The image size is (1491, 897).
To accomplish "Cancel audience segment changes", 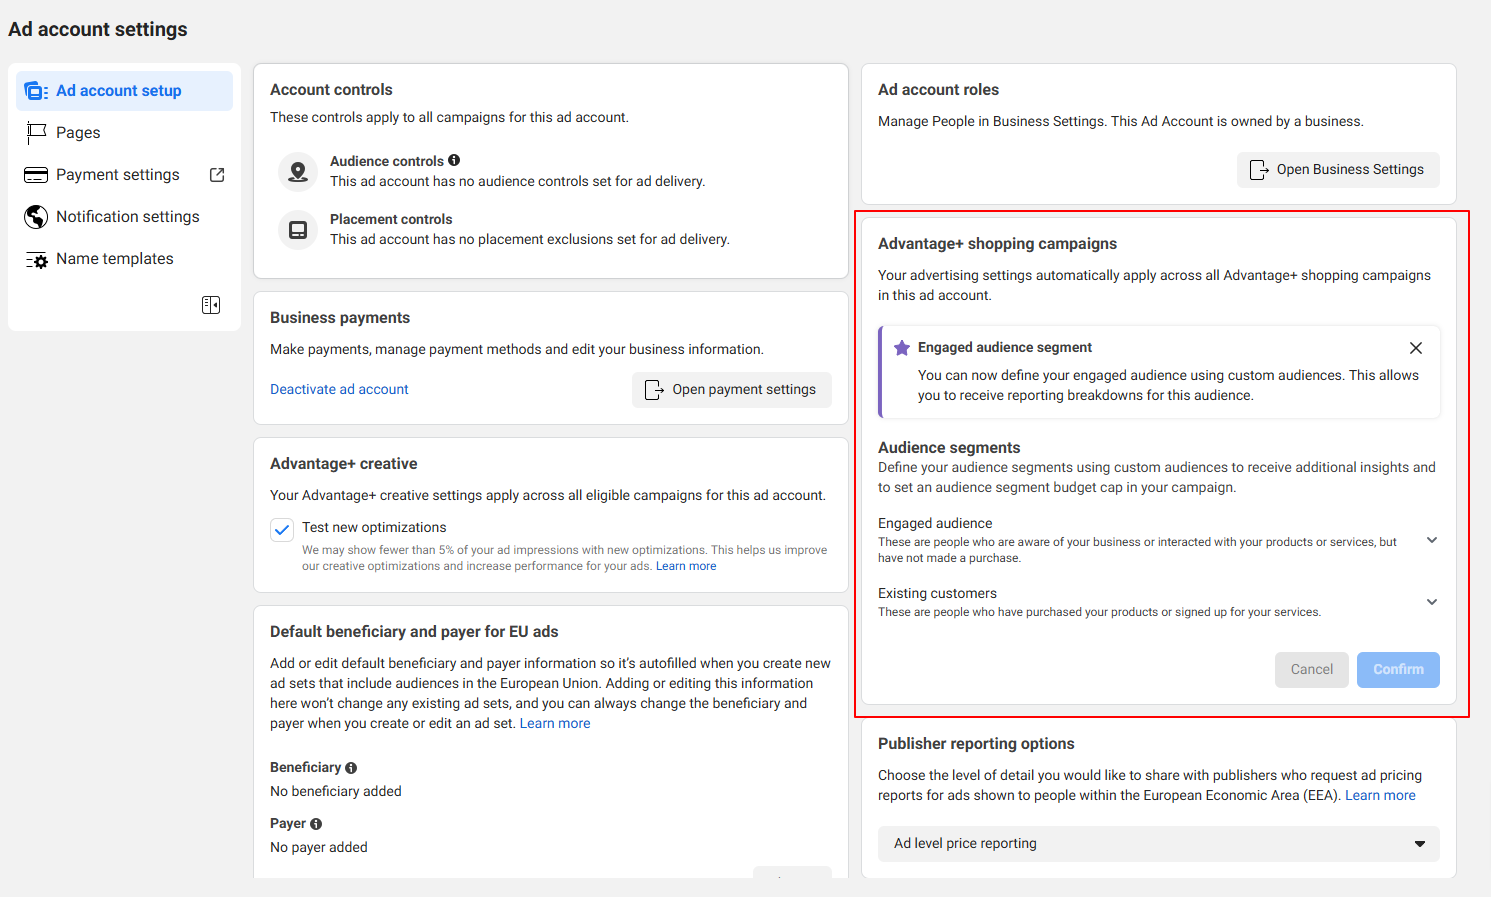I will pyautogui.click(x=1312, y=670).
